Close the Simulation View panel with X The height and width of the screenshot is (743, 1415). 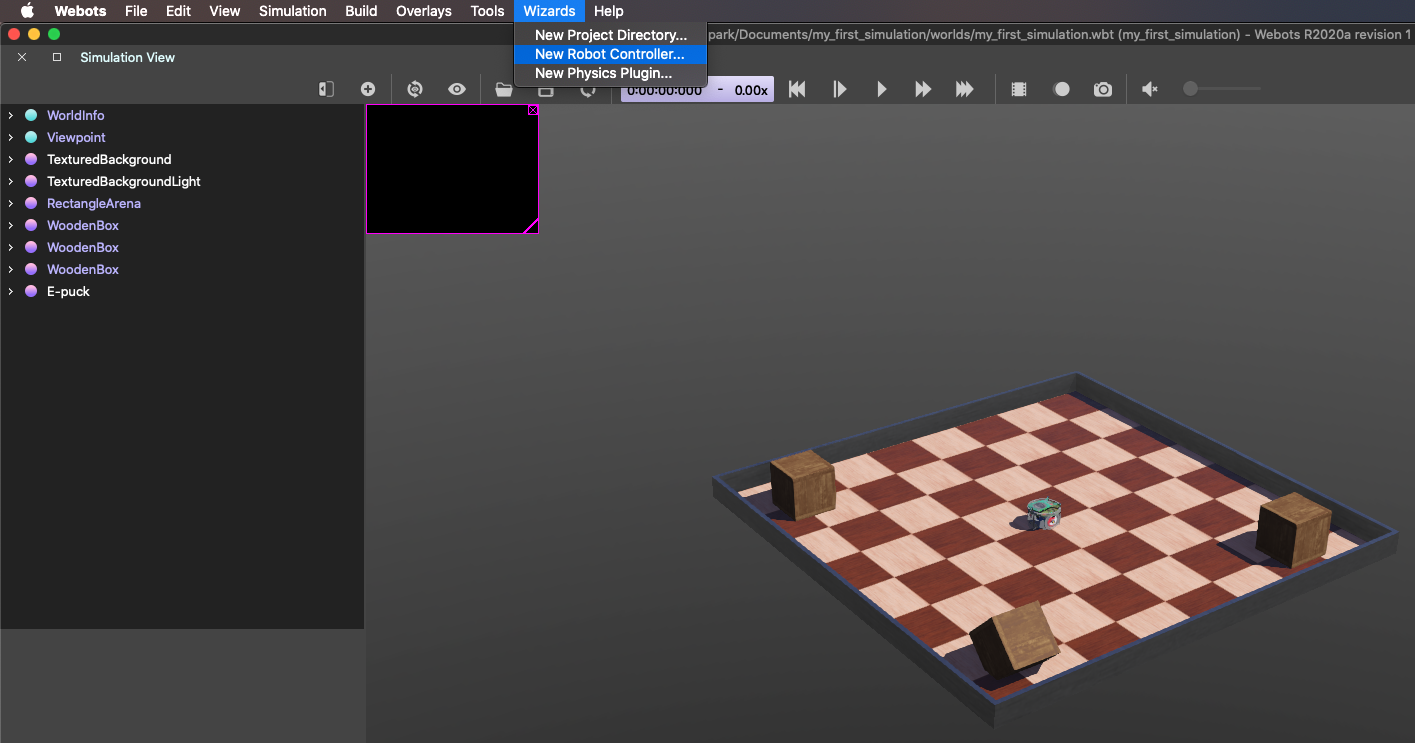[x=22, y=57]
